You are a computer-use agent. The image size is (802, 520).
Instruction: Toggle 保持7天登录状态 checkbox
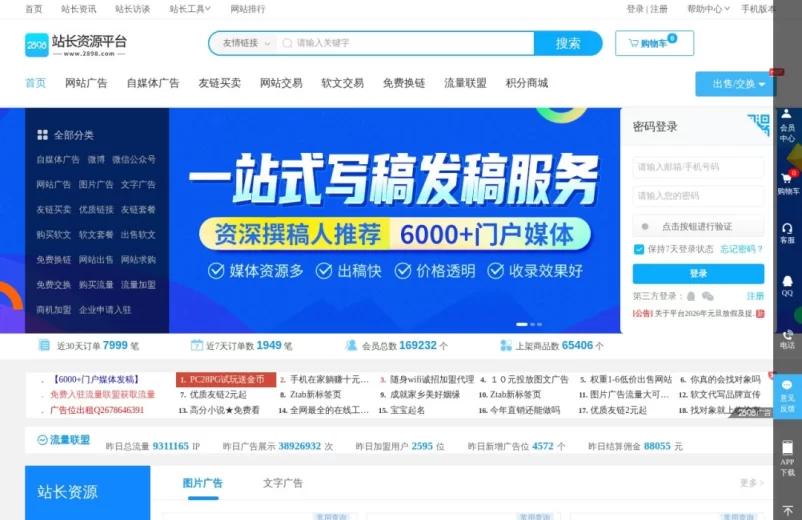(x=639, y=249)
